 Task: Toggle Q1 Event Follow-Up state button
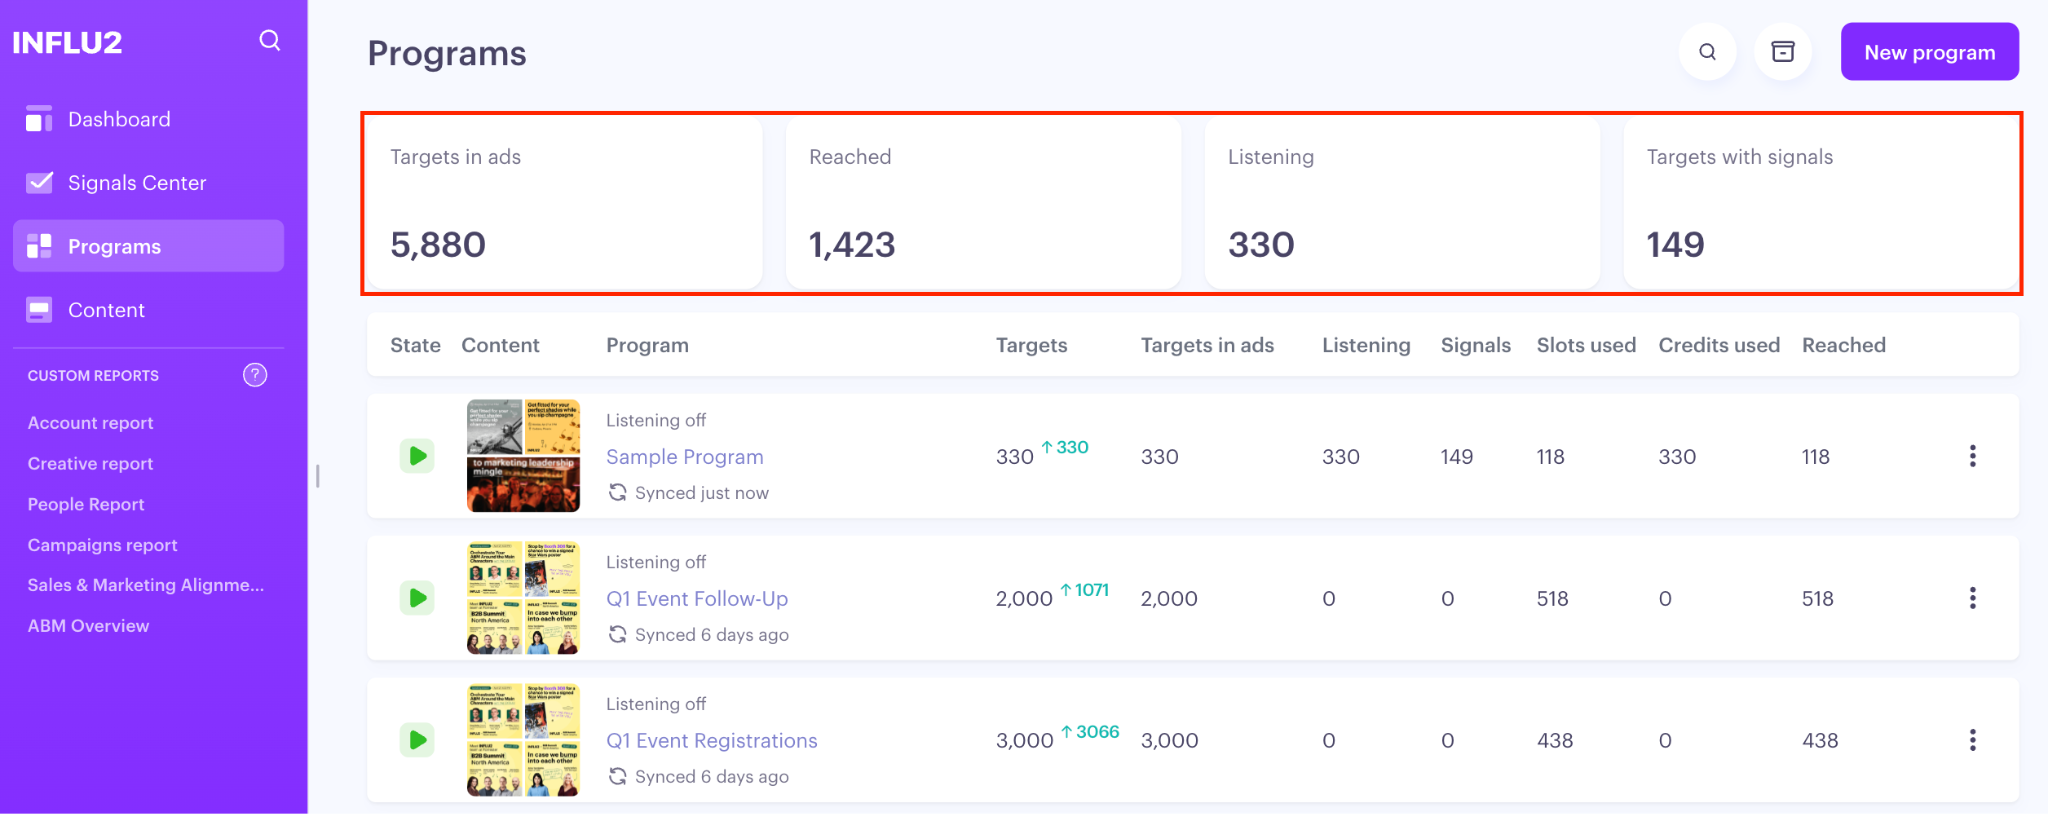pos(417,598)
